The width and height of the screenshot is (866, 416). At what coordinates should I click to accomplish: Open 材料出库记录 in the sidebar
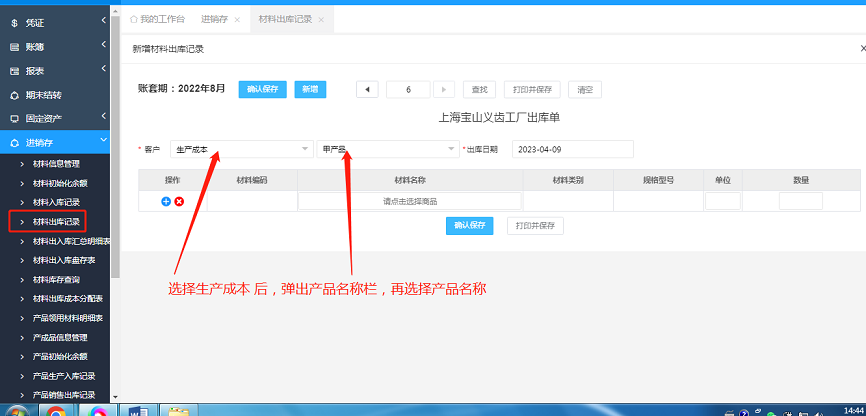56,222
